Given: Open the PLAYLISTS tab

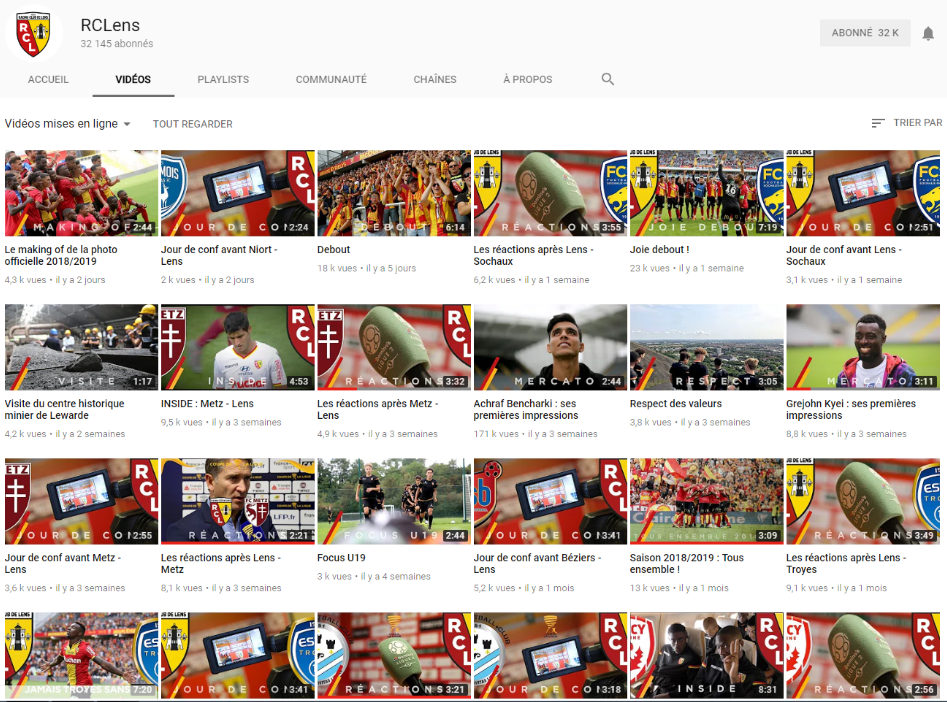Looking at the screenshot, I should click(223, 79).
